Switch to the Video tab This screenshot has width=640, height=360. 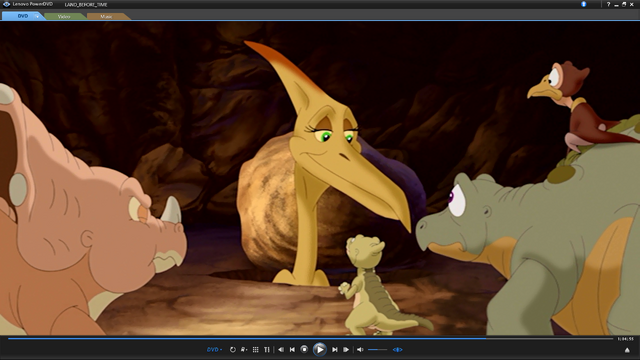point(64,17)
